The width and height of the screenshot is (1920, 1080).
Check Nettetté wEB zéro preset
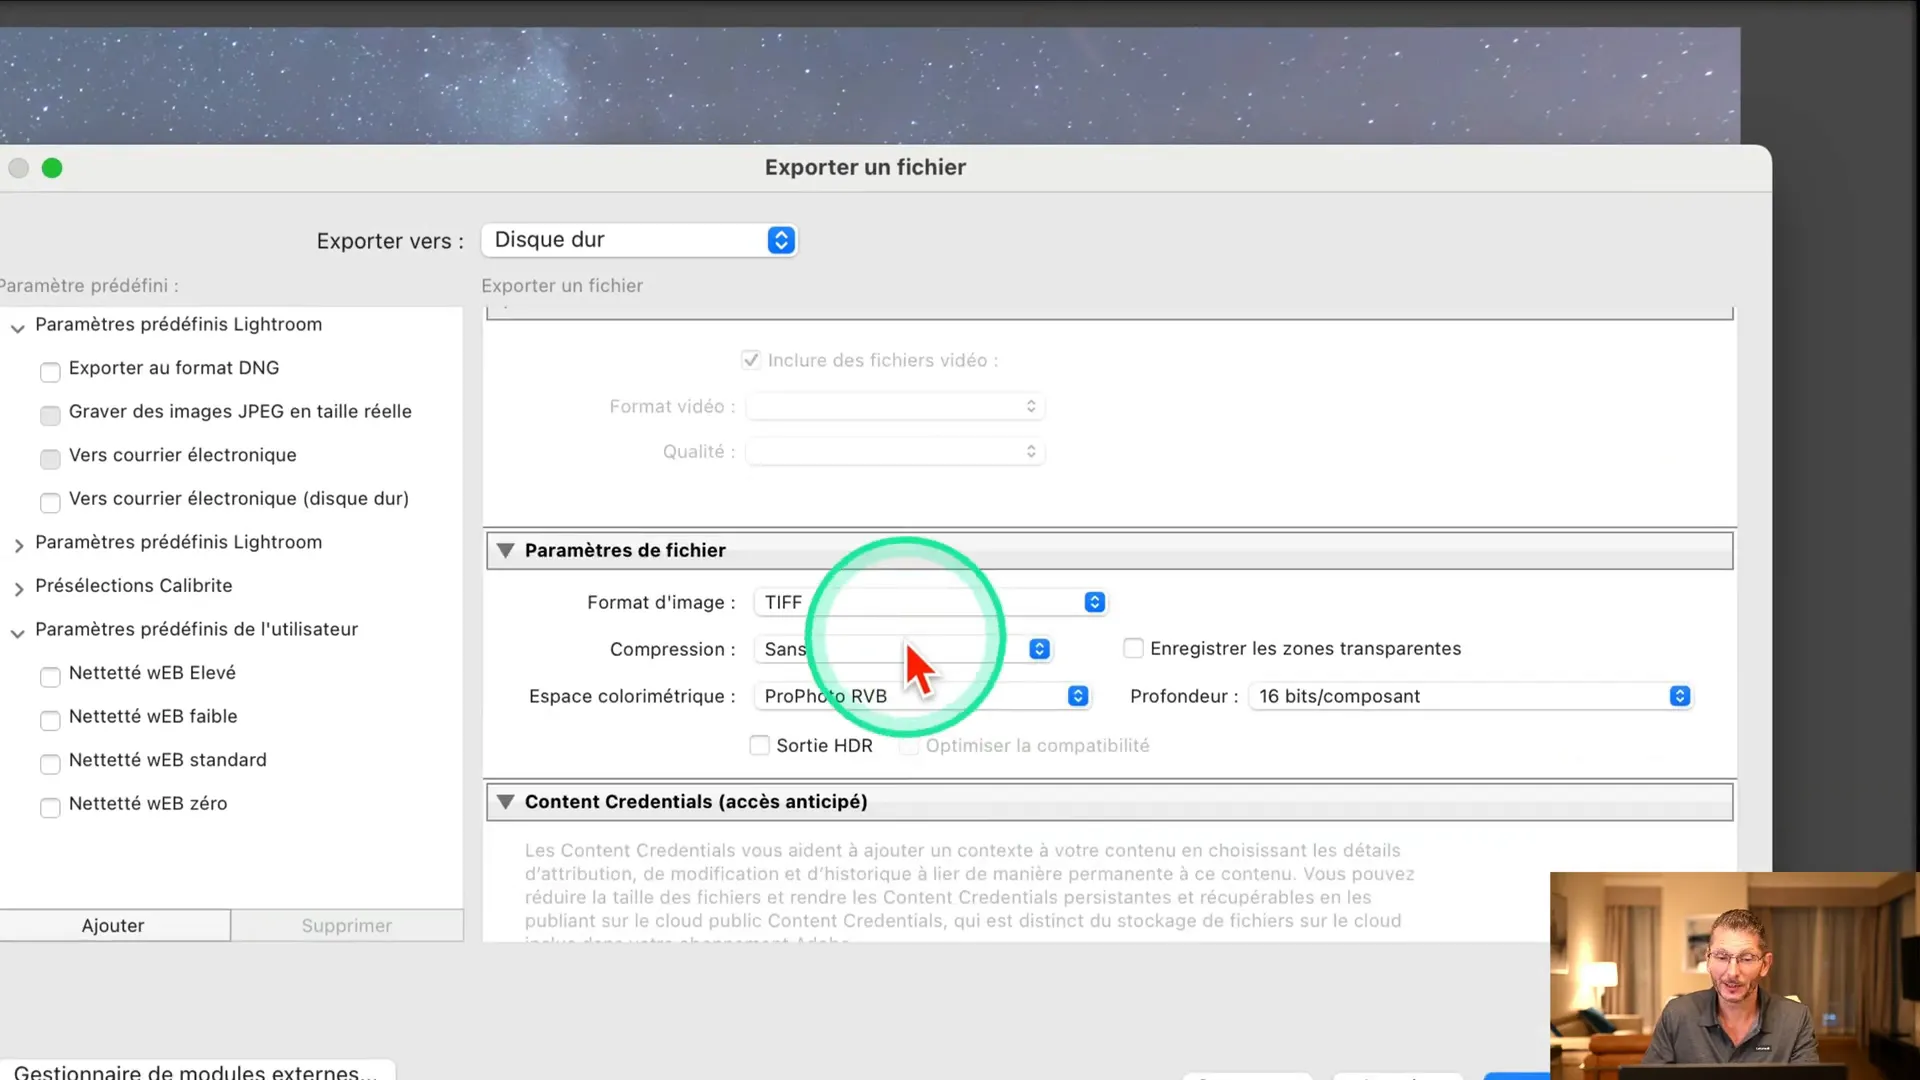pyautogui.click(x=50, y=807)
